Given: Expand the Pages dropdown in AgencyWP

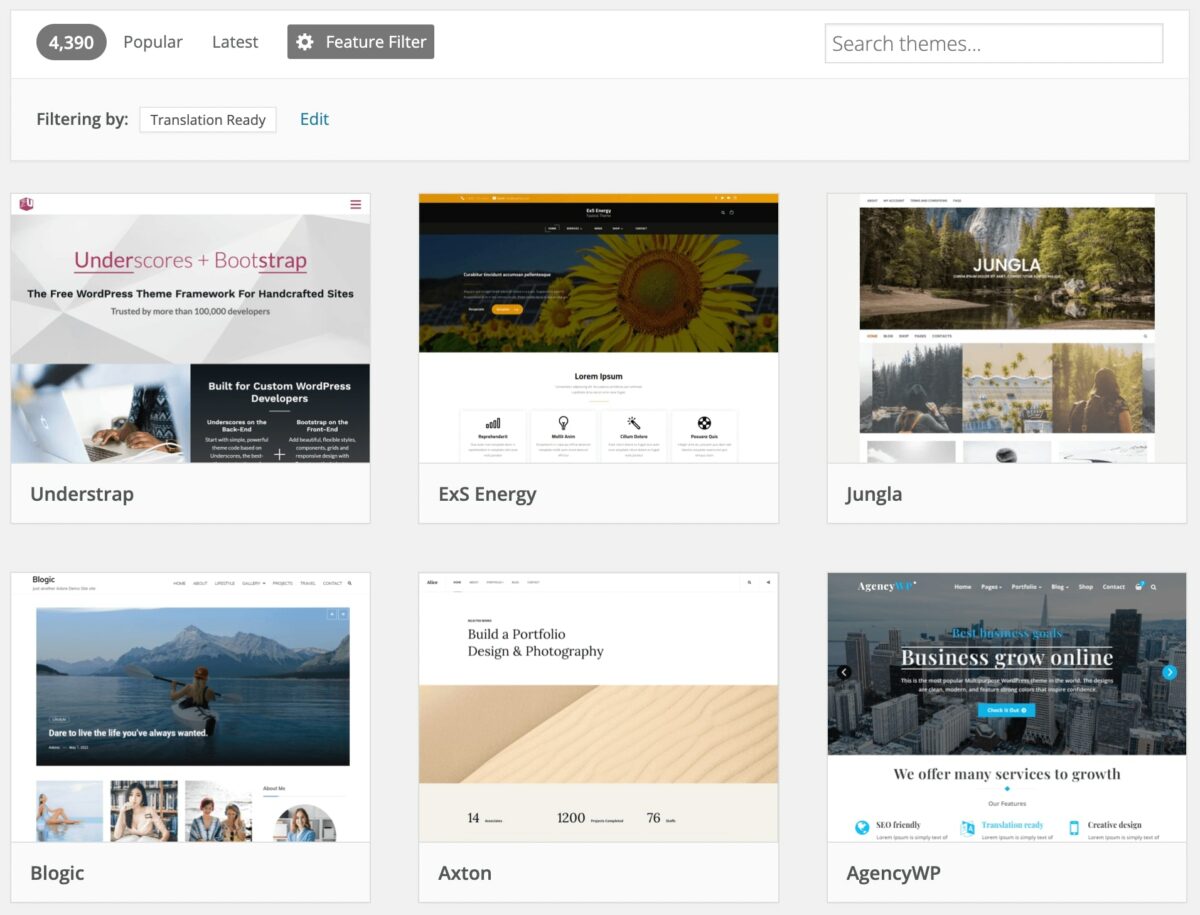Looking at the screenshot, I should point(991,587).
